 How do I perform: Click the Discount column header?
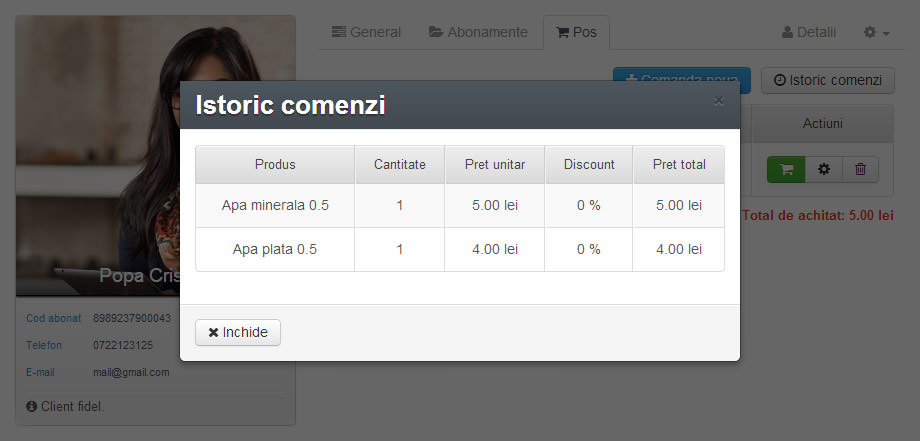[589, 165]
